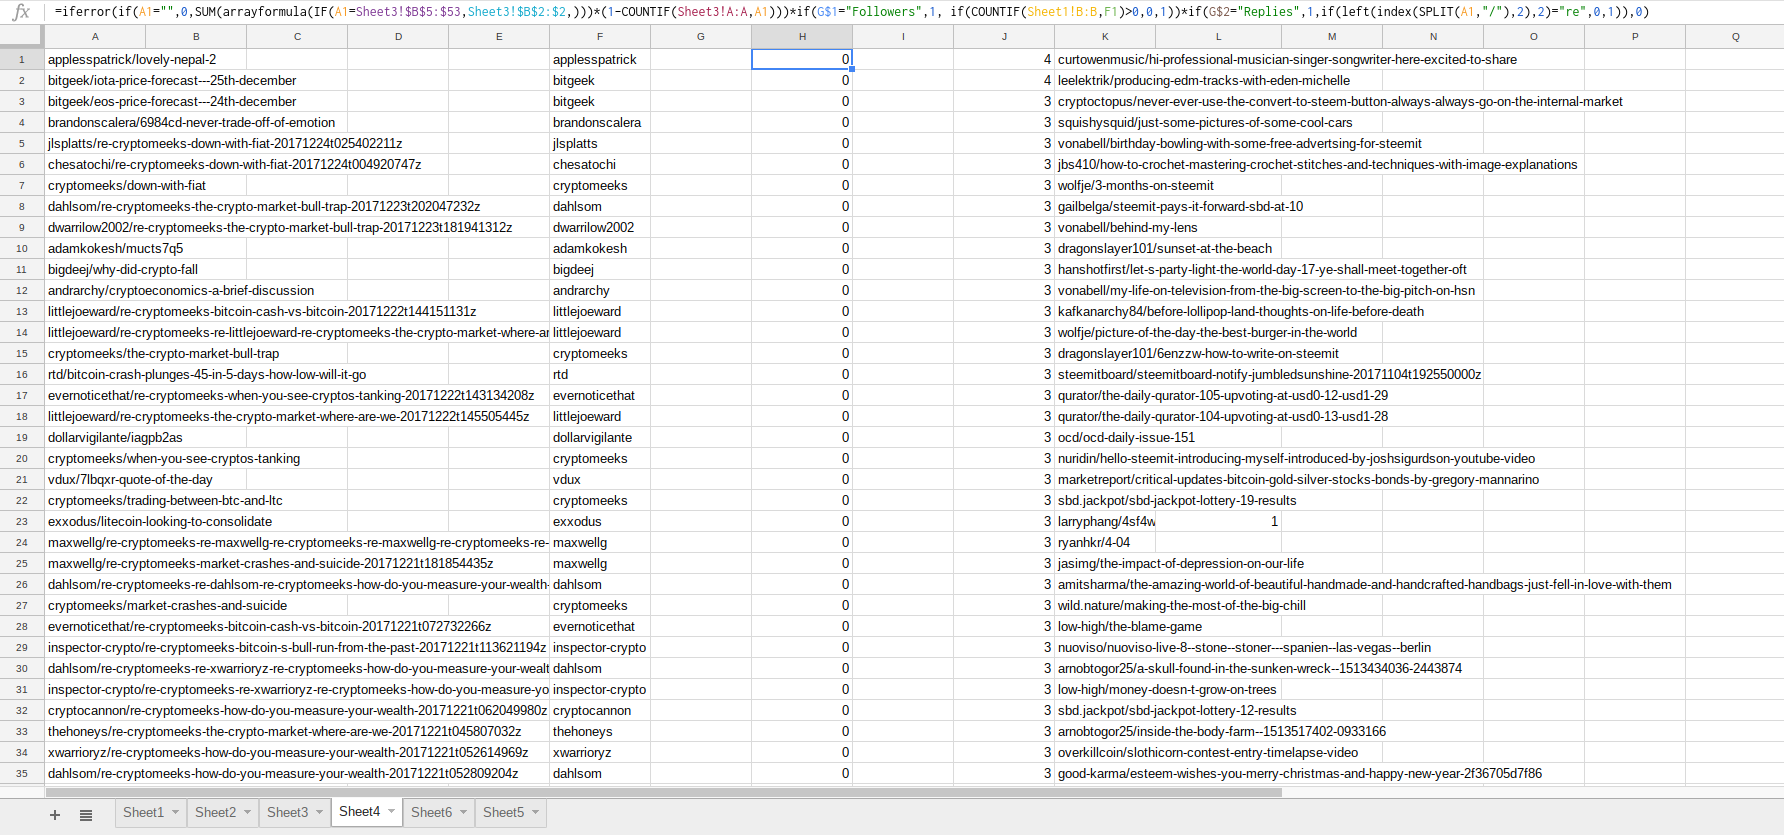This screenshot has width=1784, height=835.
Task: Select row 35 header
Action: [x=21, y=773]
